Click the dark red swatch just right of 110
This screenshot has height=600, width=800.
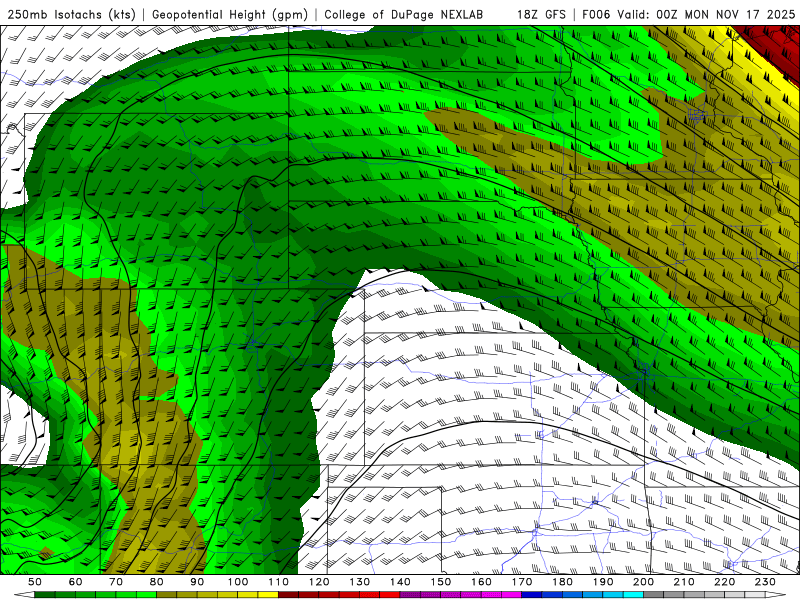pyautogui.click(x=288, y=595)
